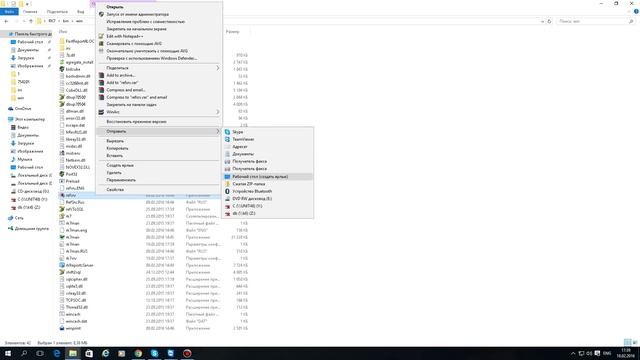Image resolution: width=640 pixels, height=360 pixels.
Task: Select Свойства at menu bottom
Action: 115,190
